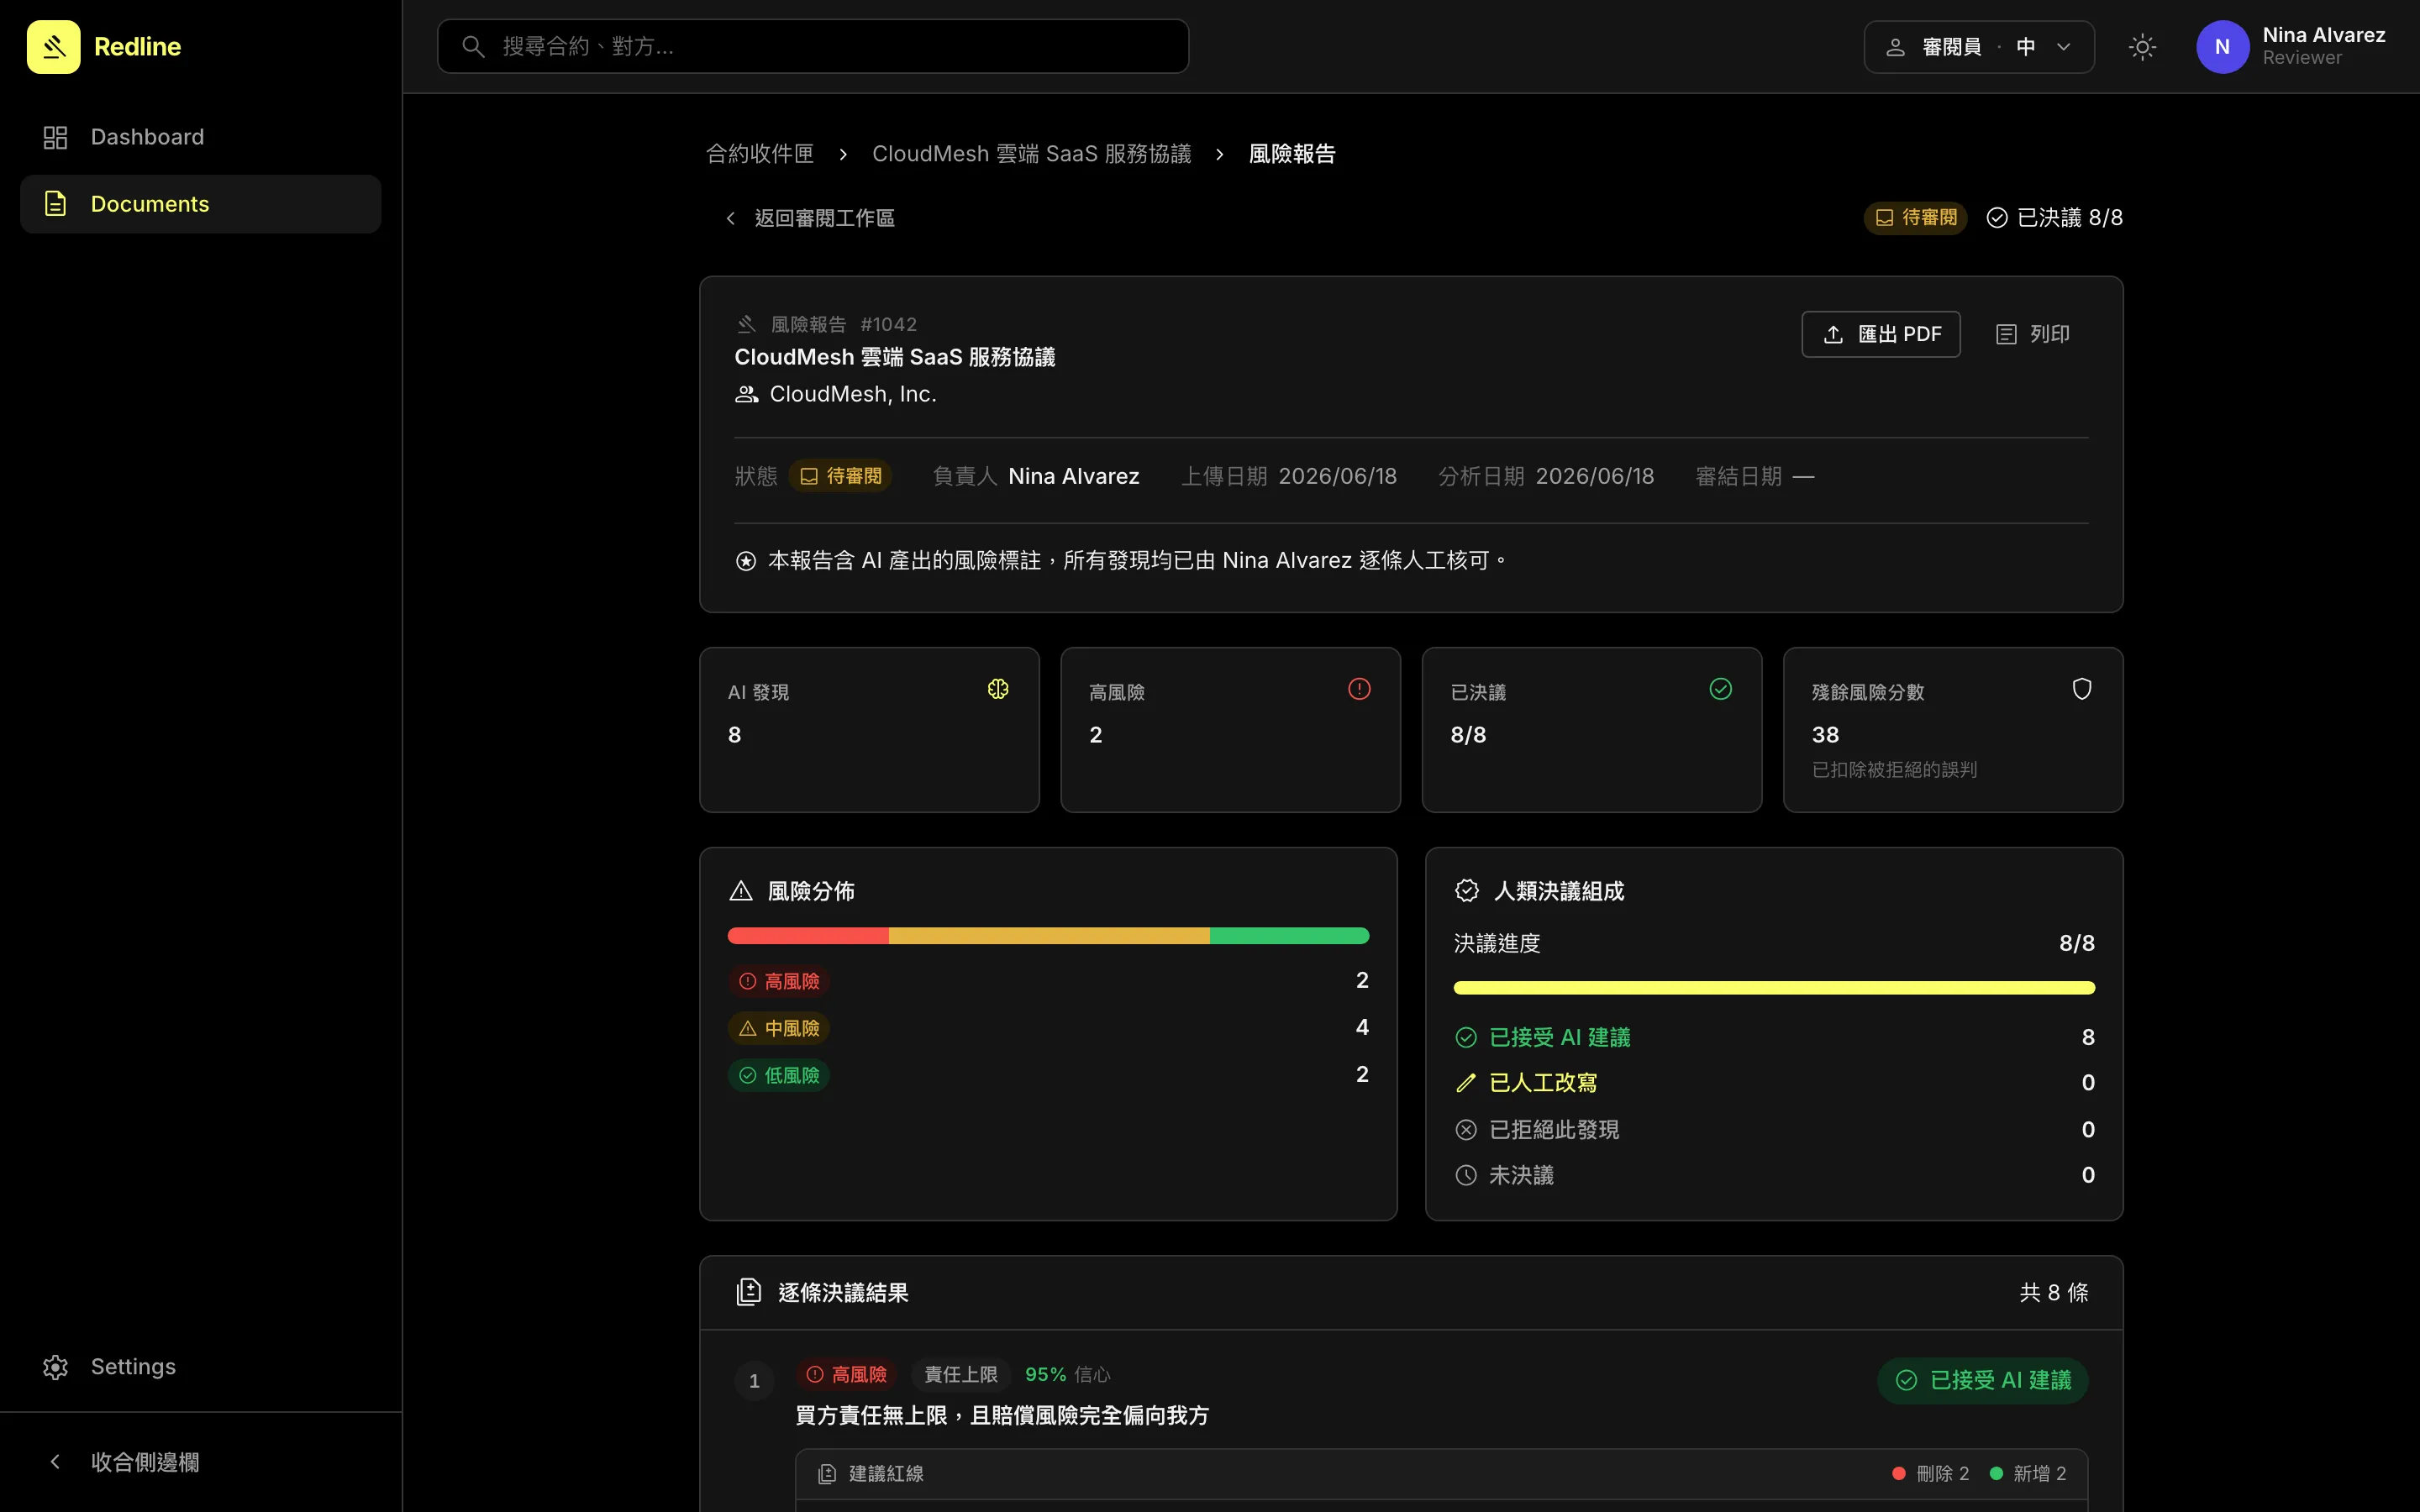Viewport: 2420px width, 1512px height.
Task: Click 刪除 2 indicator in 建議紅線
Action: pyautogui.click(x=1930, y=1474)
